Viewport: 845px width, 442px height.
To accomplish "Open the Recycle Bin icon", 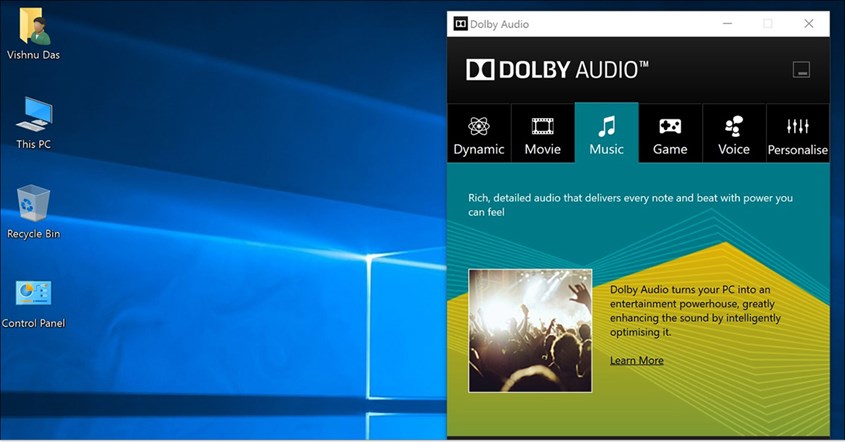I will [x=33, y=212].
